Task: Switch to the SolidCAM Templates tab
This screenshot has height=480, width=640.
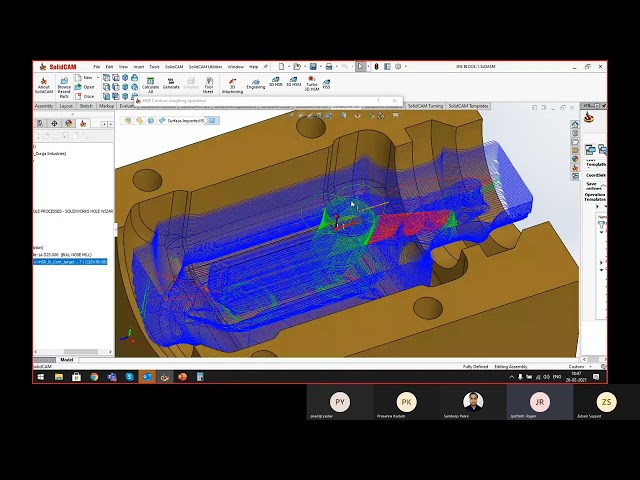Action: pyautogui.click(x=468, y=106)
